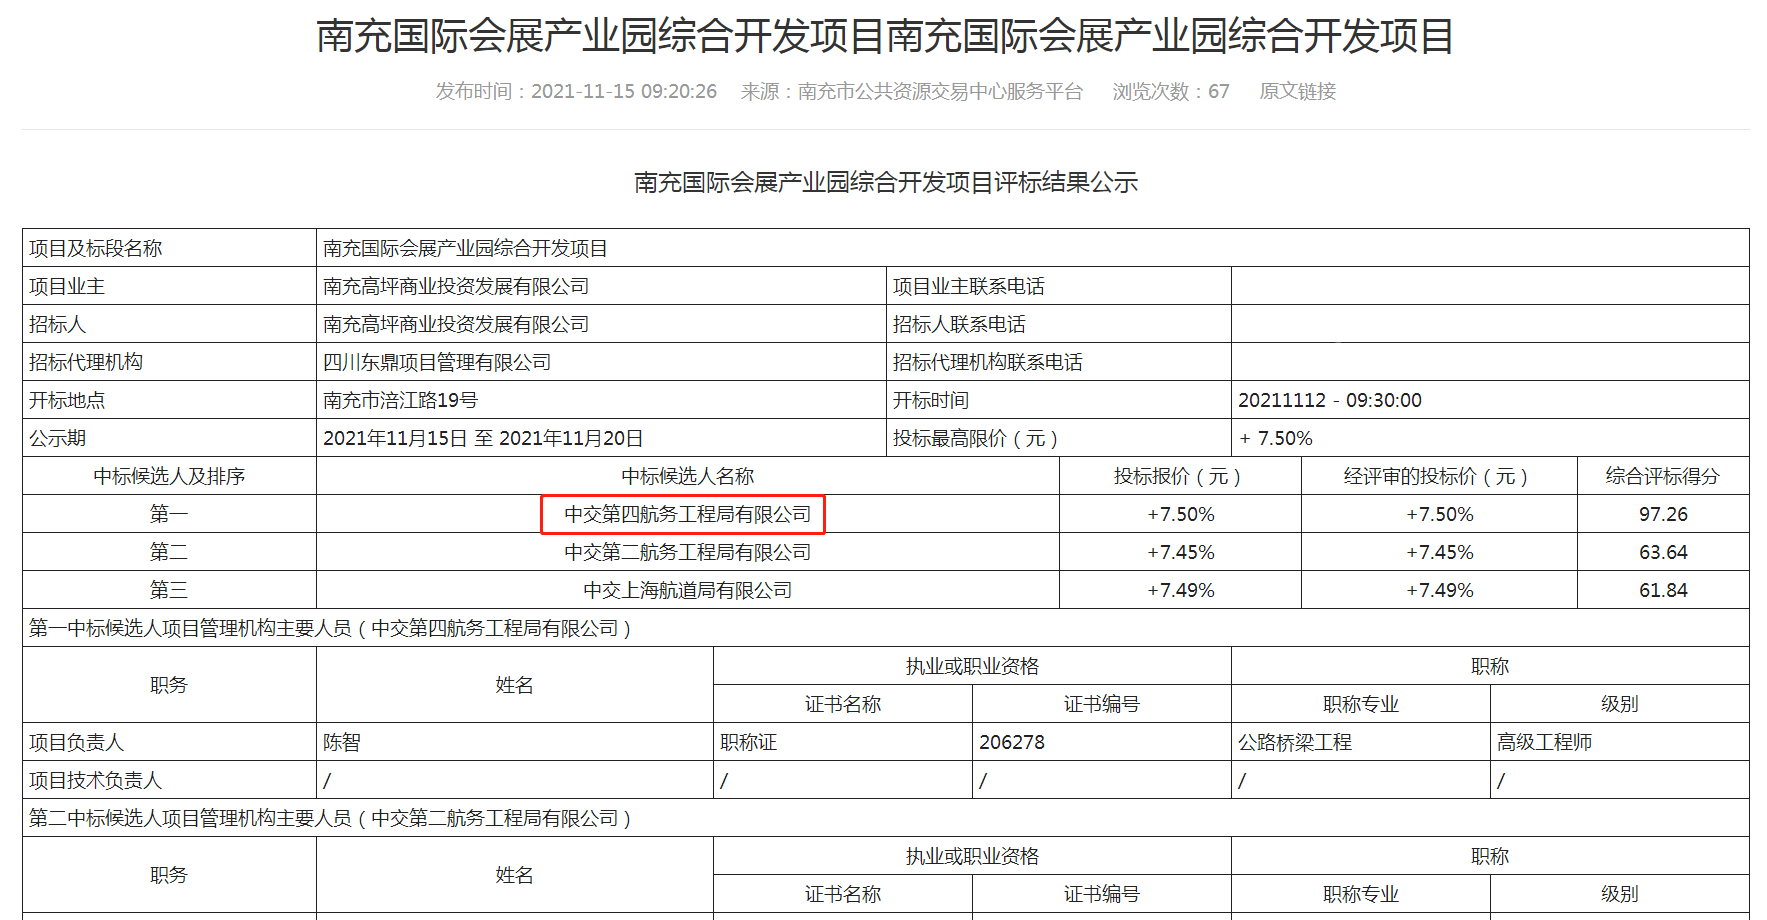The width and height of the screenshot is (1767, 920).
Task: Click the 招标代理机构联系电话 cell
Action: tap(1059, 362)
